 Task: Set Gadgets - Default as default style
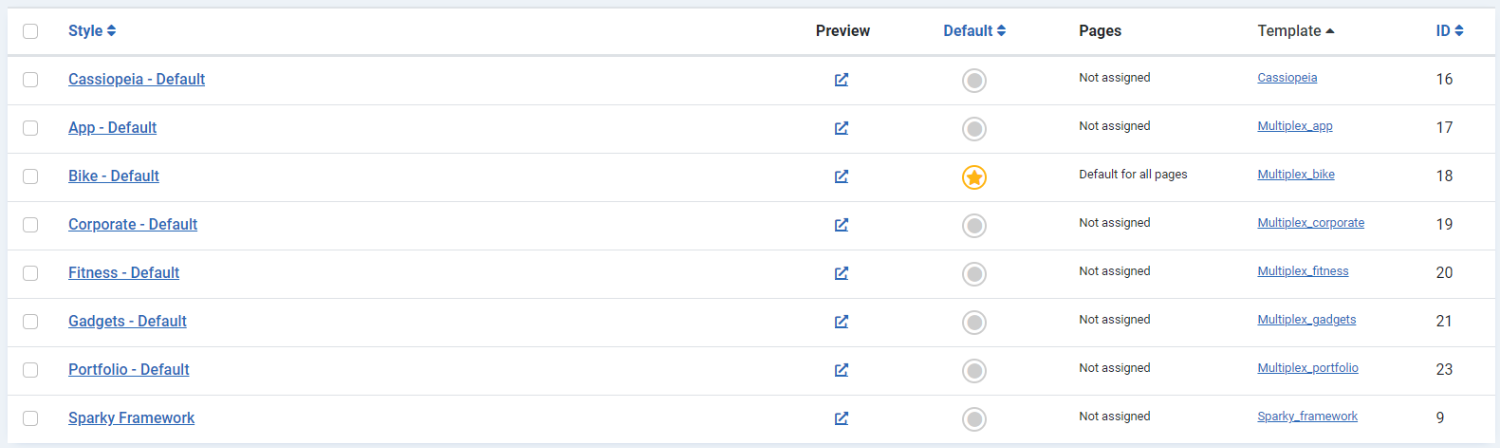(x=974, y=323)
